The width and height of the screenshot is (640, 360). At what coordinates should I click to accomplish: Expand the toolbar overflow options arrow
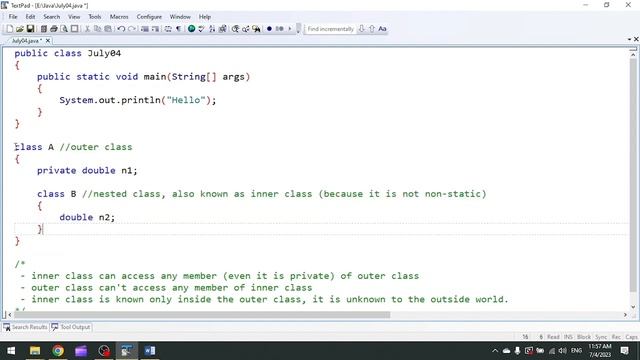pos(298,29)
